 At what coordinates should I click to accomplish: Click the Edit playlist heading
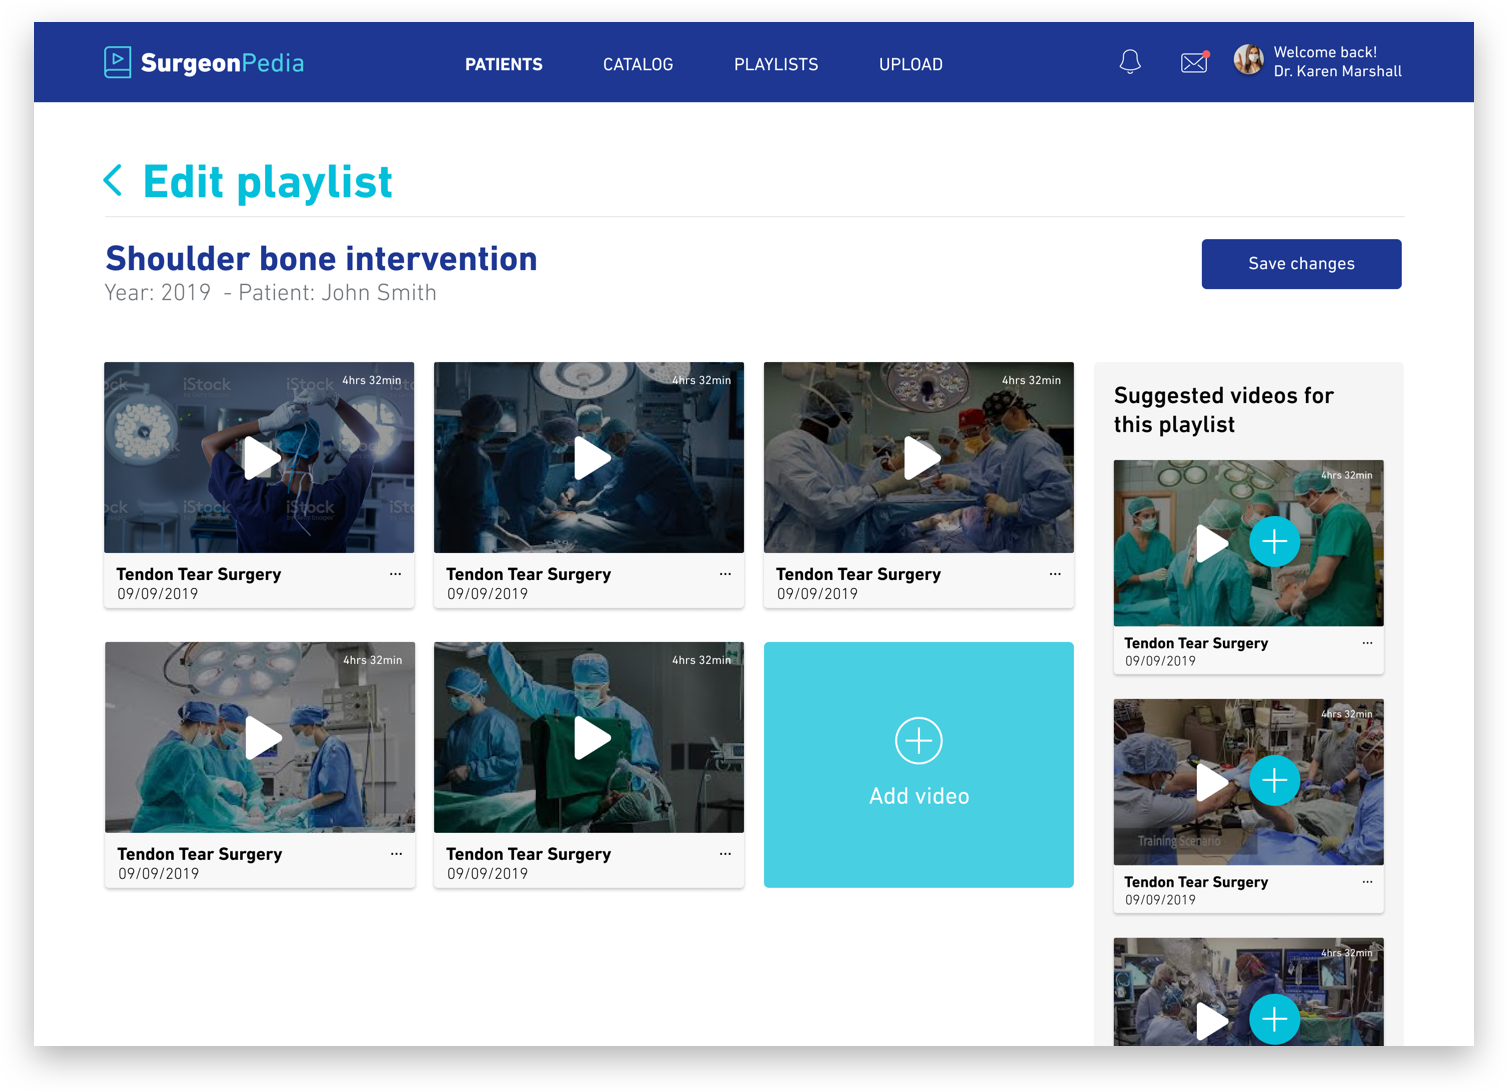point(268,182)
